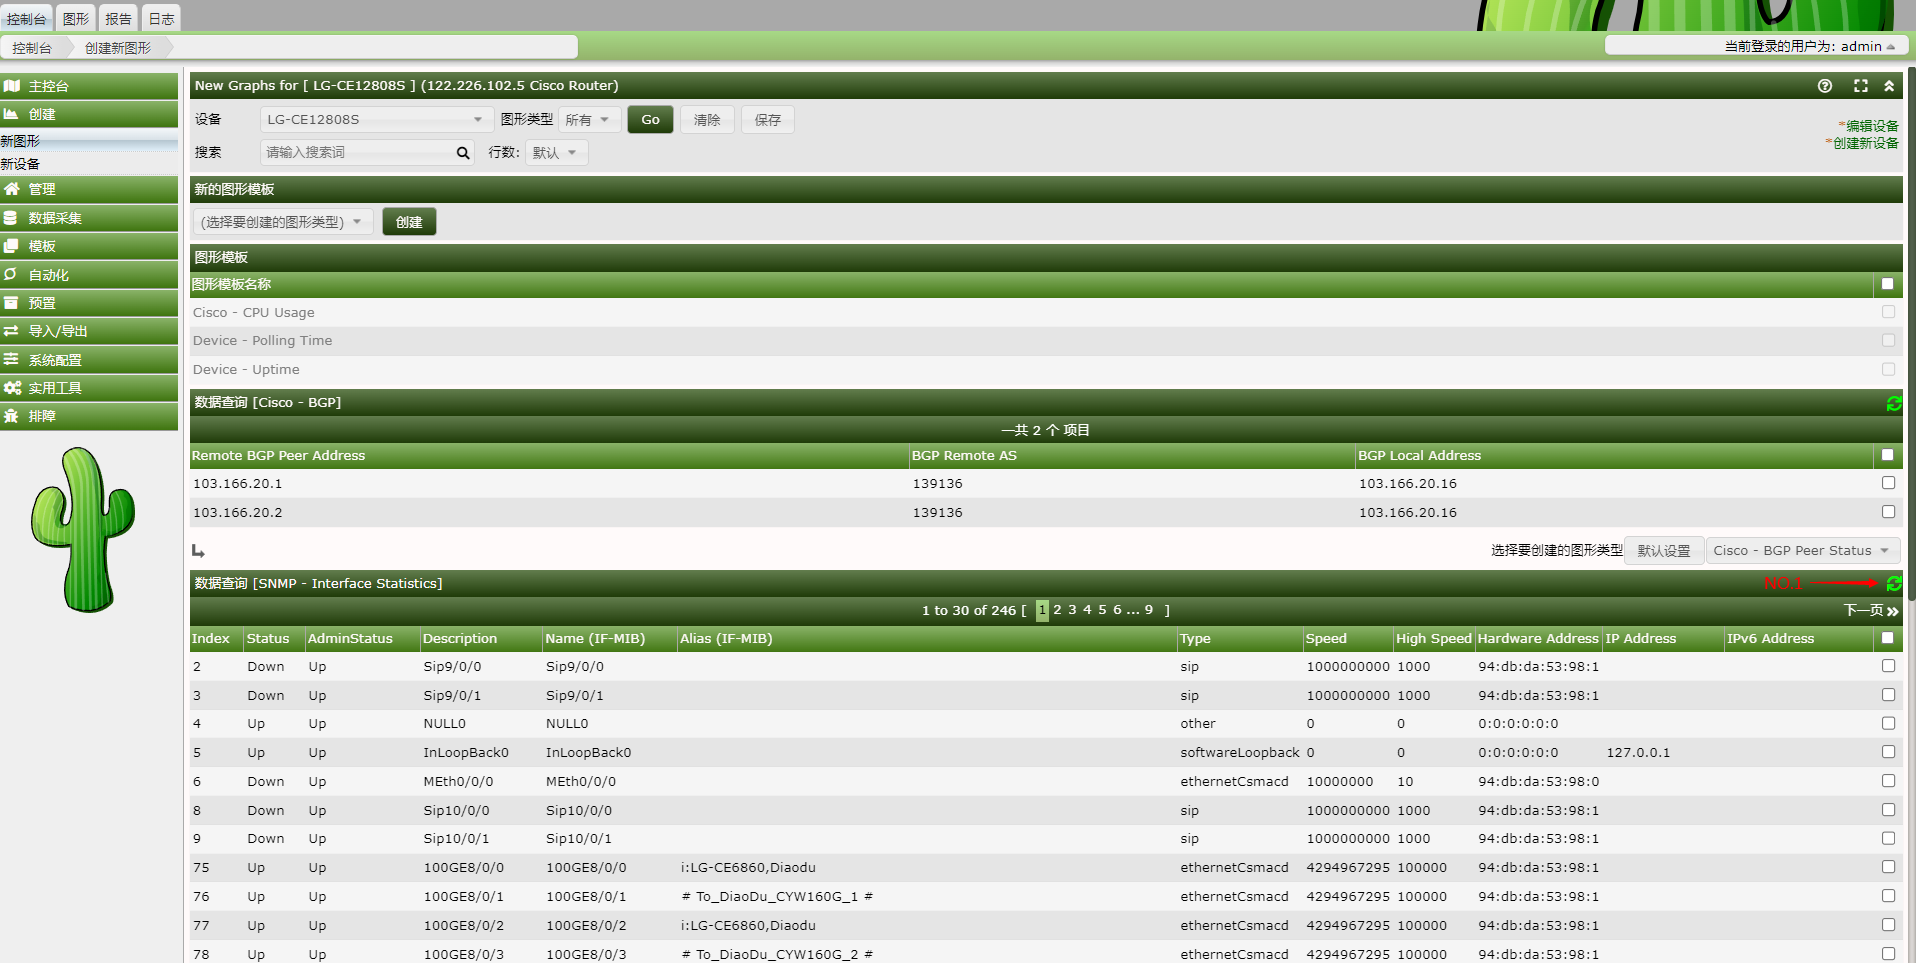Click the 创建 button under new graph template
Viewport: 1916px width, 963px height.
coord(409,222)
